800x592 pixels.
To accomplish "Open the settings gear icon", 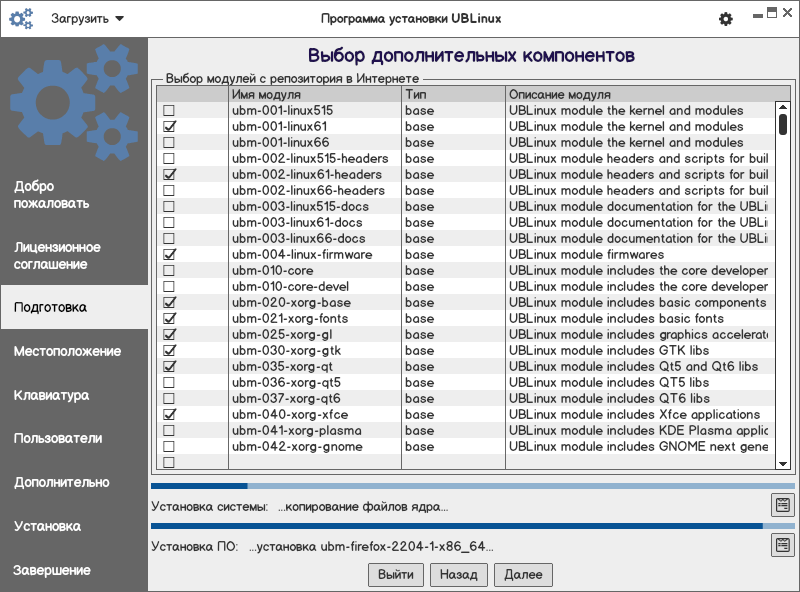I will pos(726,19).
